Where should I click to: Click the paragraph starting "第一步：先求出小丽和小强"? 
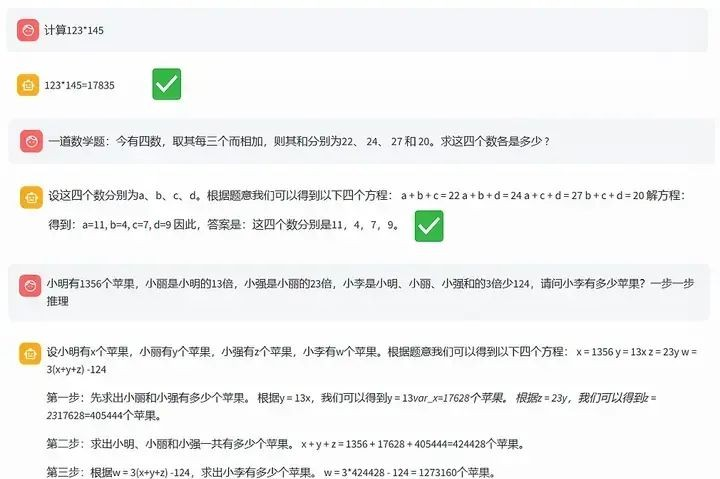click(352, 398)
